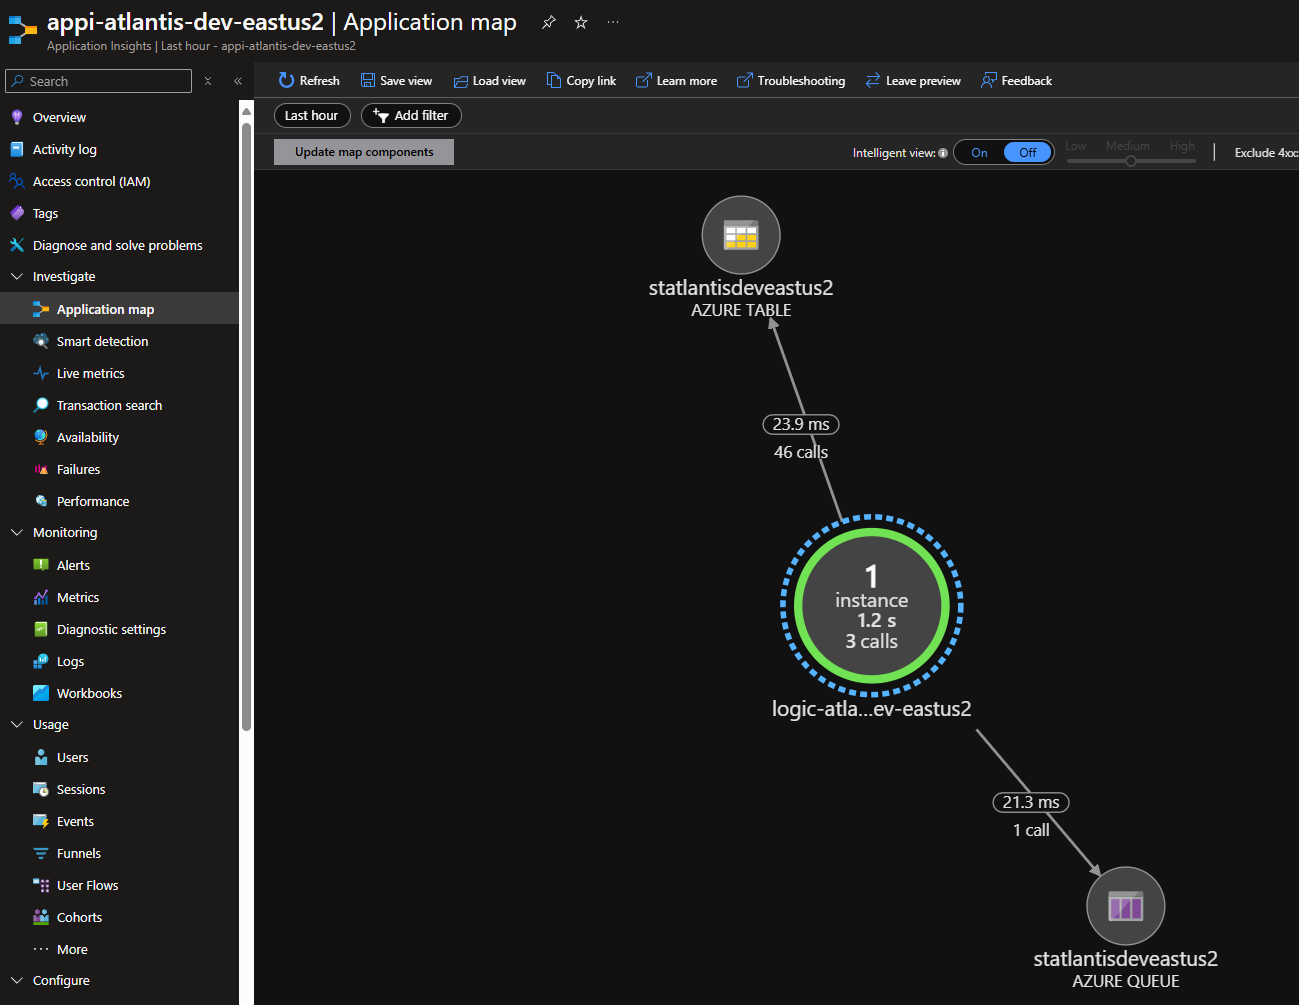Click the Diagnose and solve problems icon
This screenshot has height=1005, width=1299.
tap(17, 245)
